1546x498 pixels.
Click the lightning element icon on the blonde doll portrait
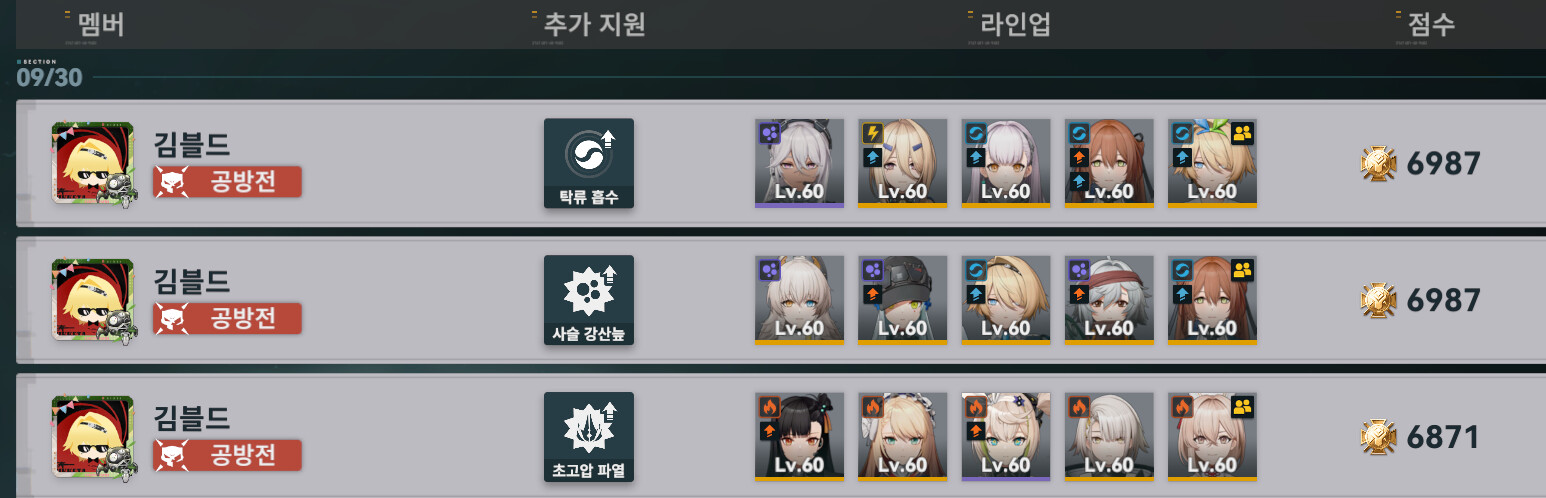(870, 133)
